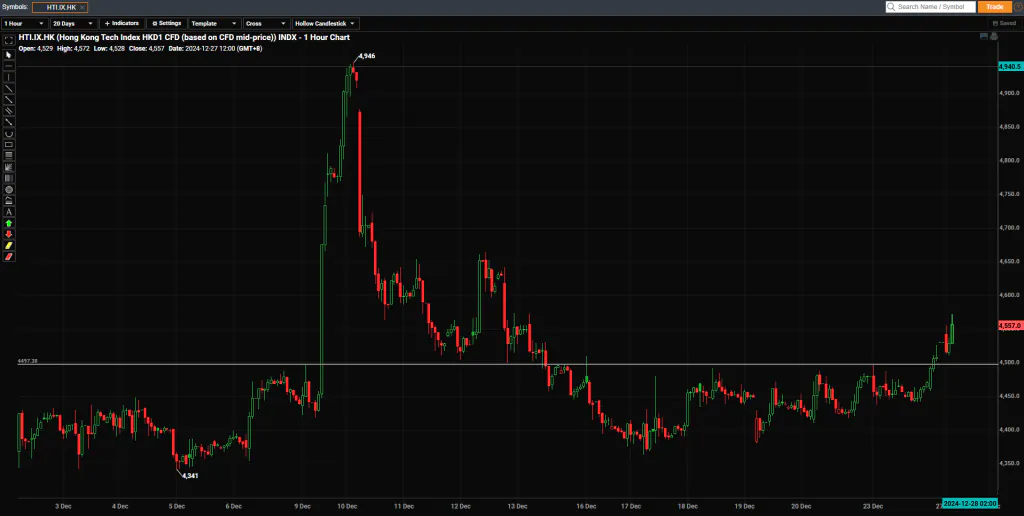
Task: Open the help question mark icon
Action: (x=1020, y=7)
